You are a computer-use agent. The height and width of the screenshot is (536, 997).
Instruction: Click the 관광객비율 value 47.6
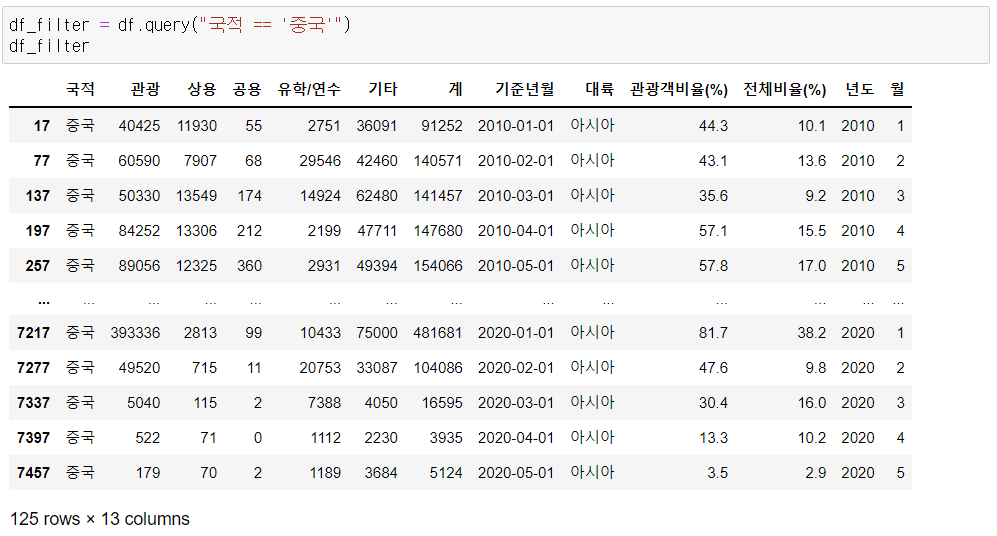point(713,368)
